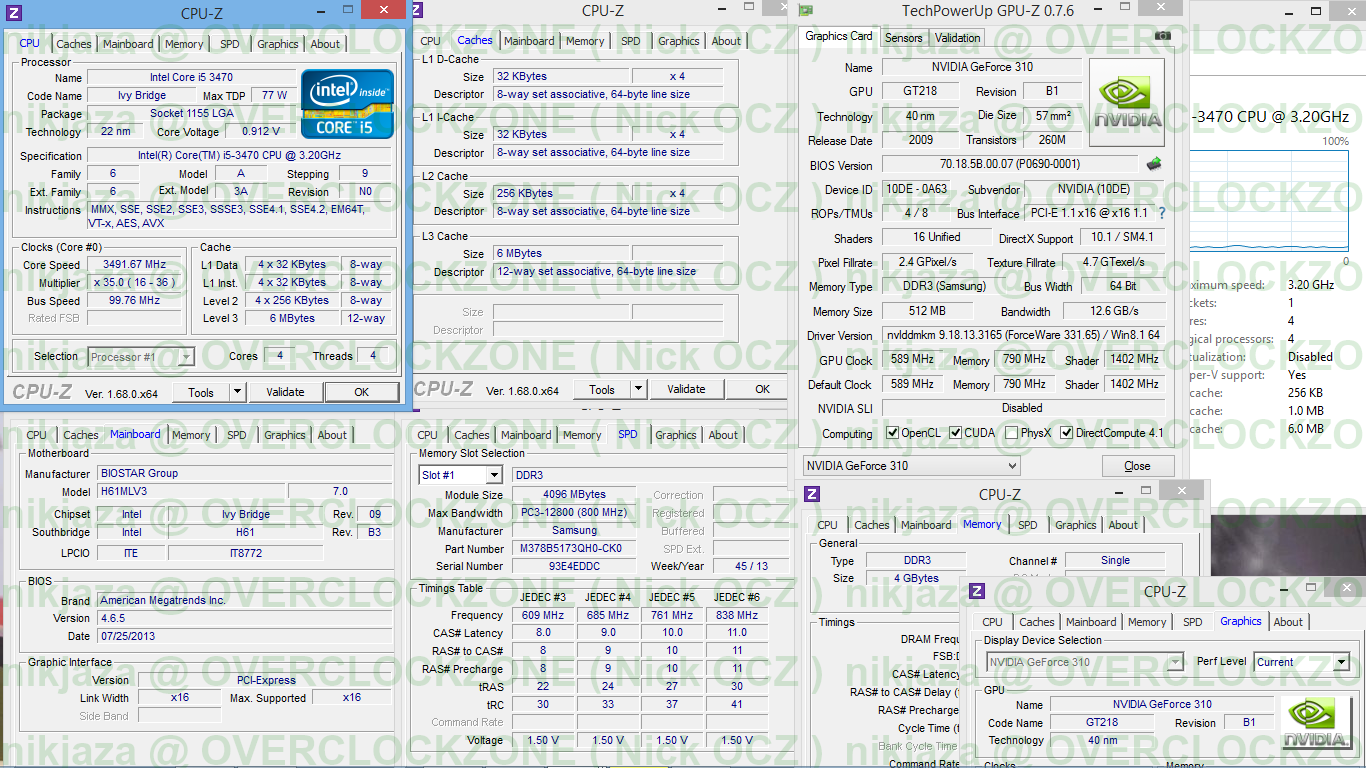Click the processor Name field "Intel Core i5 3470"
The width and height of the screenshot is (1366, 768).
click(192, 77)
